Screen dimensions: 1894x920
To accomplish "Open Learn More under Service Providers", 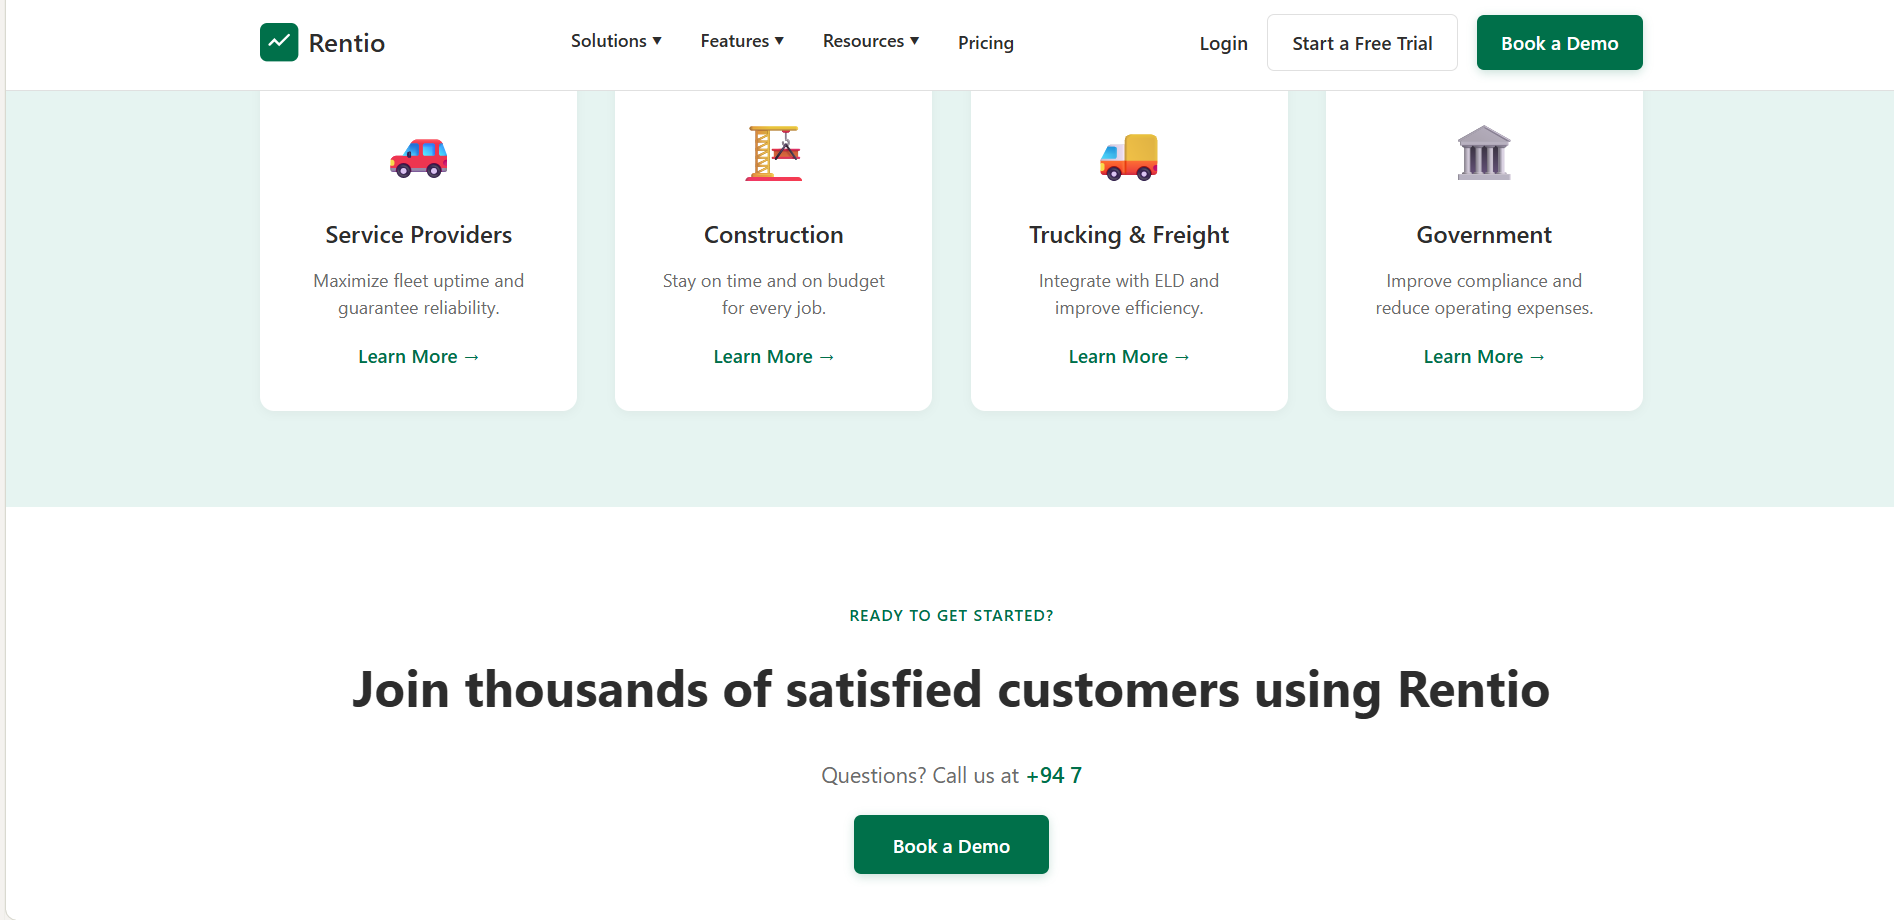I will coord(418,356).
